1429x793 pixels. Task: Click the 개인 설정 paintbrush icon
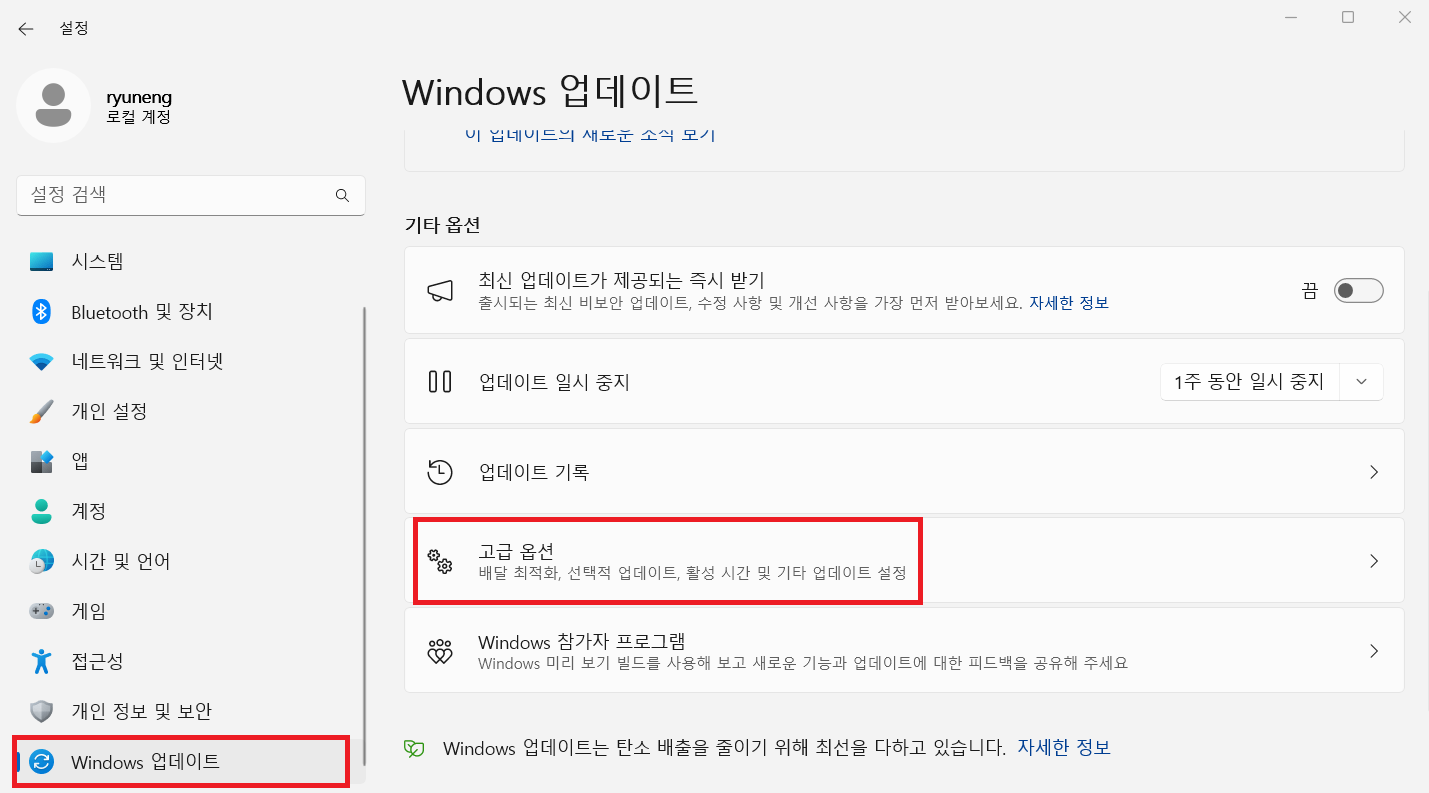point(41,411)
